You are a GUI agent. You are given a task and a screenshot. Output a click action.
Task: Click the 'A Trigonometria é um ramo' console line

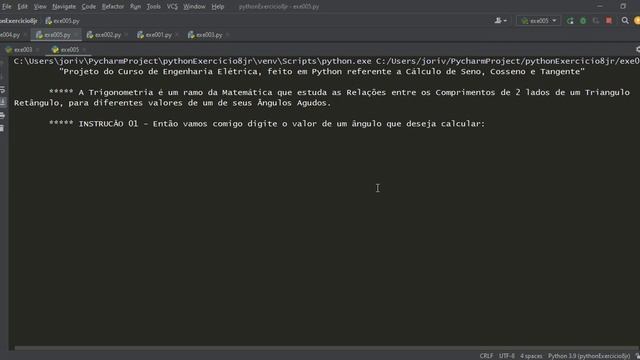point(339,93)
